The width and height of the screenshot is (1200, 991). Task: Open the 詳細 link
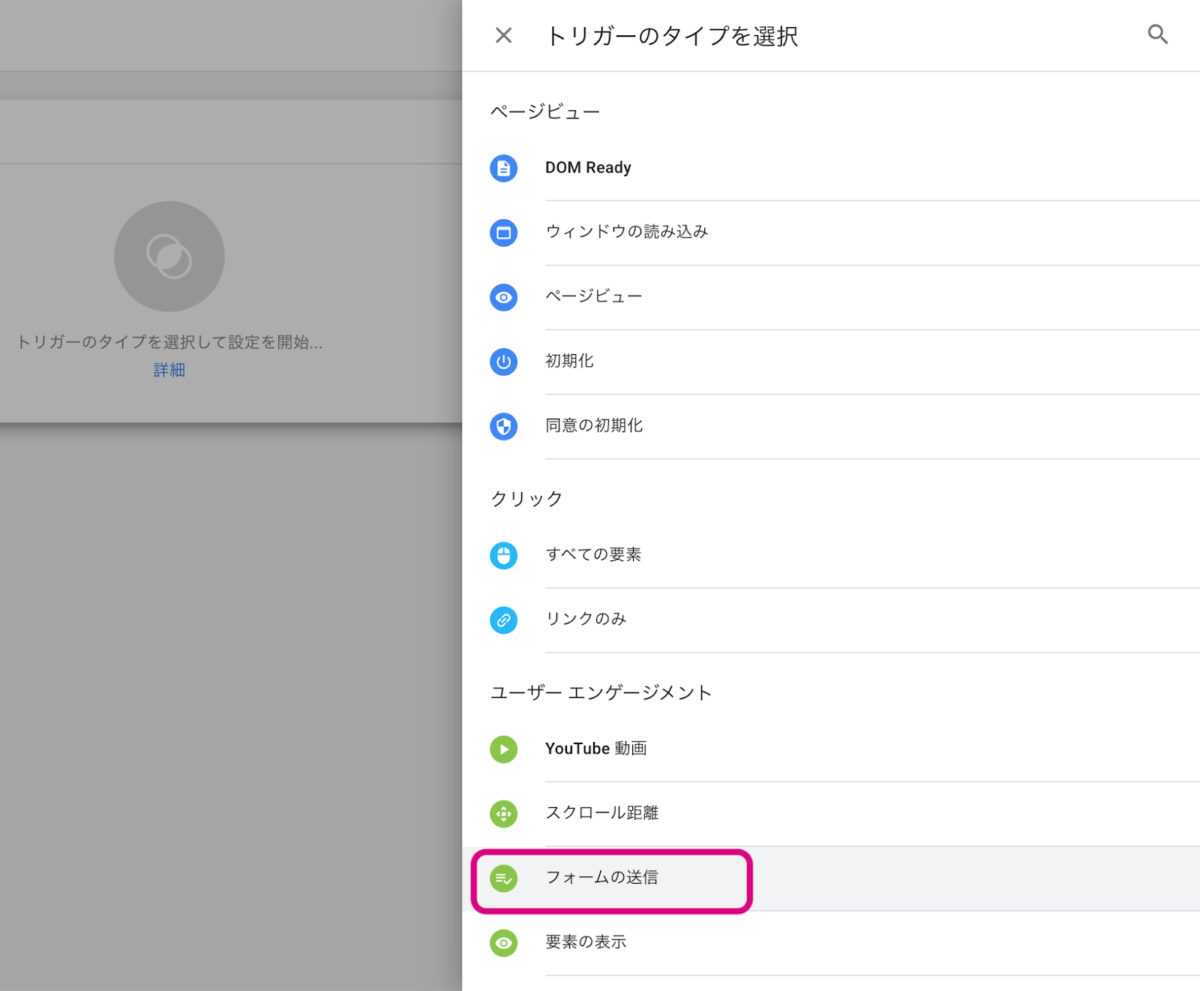click(x=169, y=370)
